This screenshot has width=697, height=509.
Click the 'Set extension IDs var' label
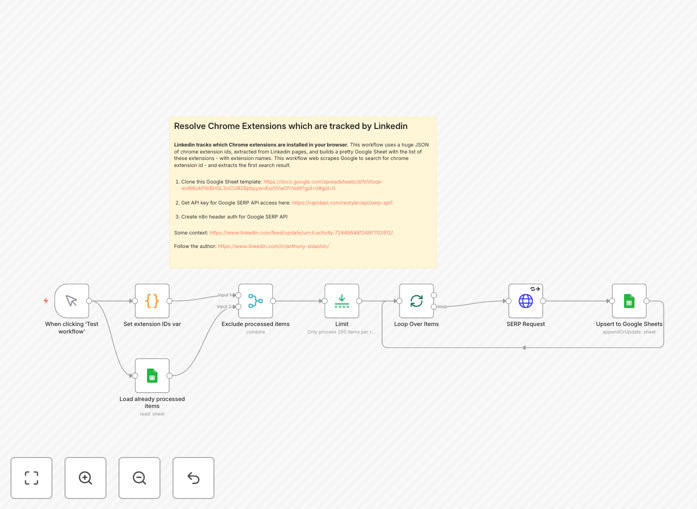(152, 324)
